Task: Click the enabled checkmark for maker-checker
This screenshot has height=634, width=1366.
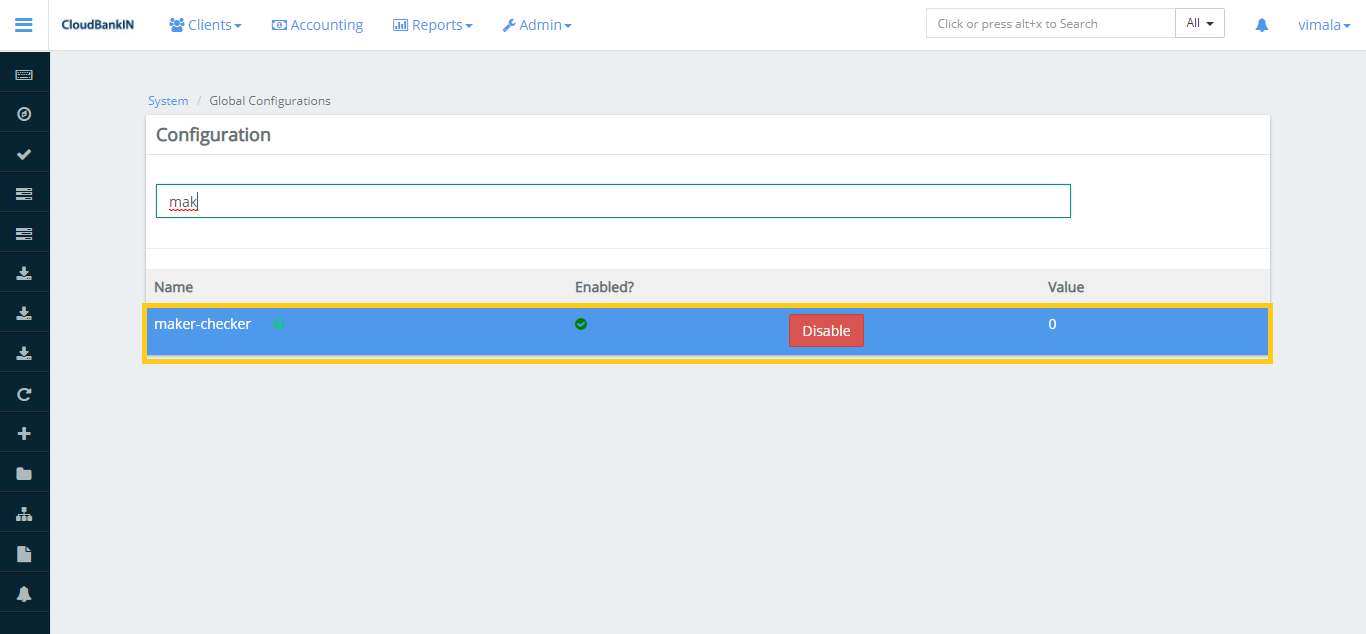Action: coord(581,323)
